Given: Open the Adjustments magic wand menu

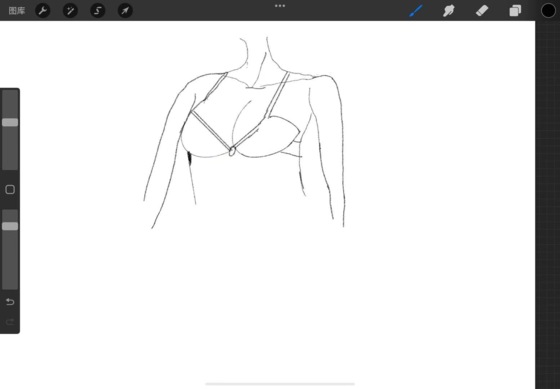Looking at the screenshot, I should (x=70, y=11).
